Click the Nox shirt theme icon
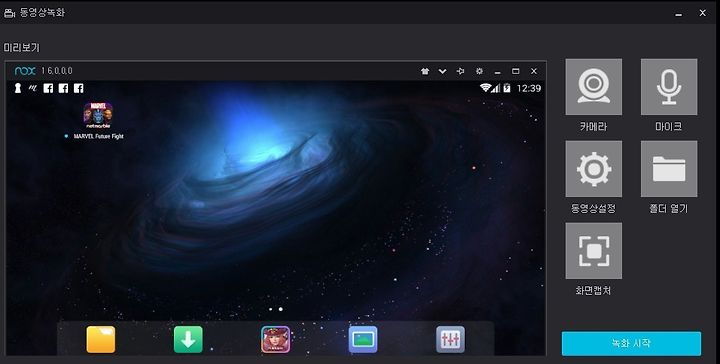The width and height of the screenshot is (720, 364). (x=425, y=71)
